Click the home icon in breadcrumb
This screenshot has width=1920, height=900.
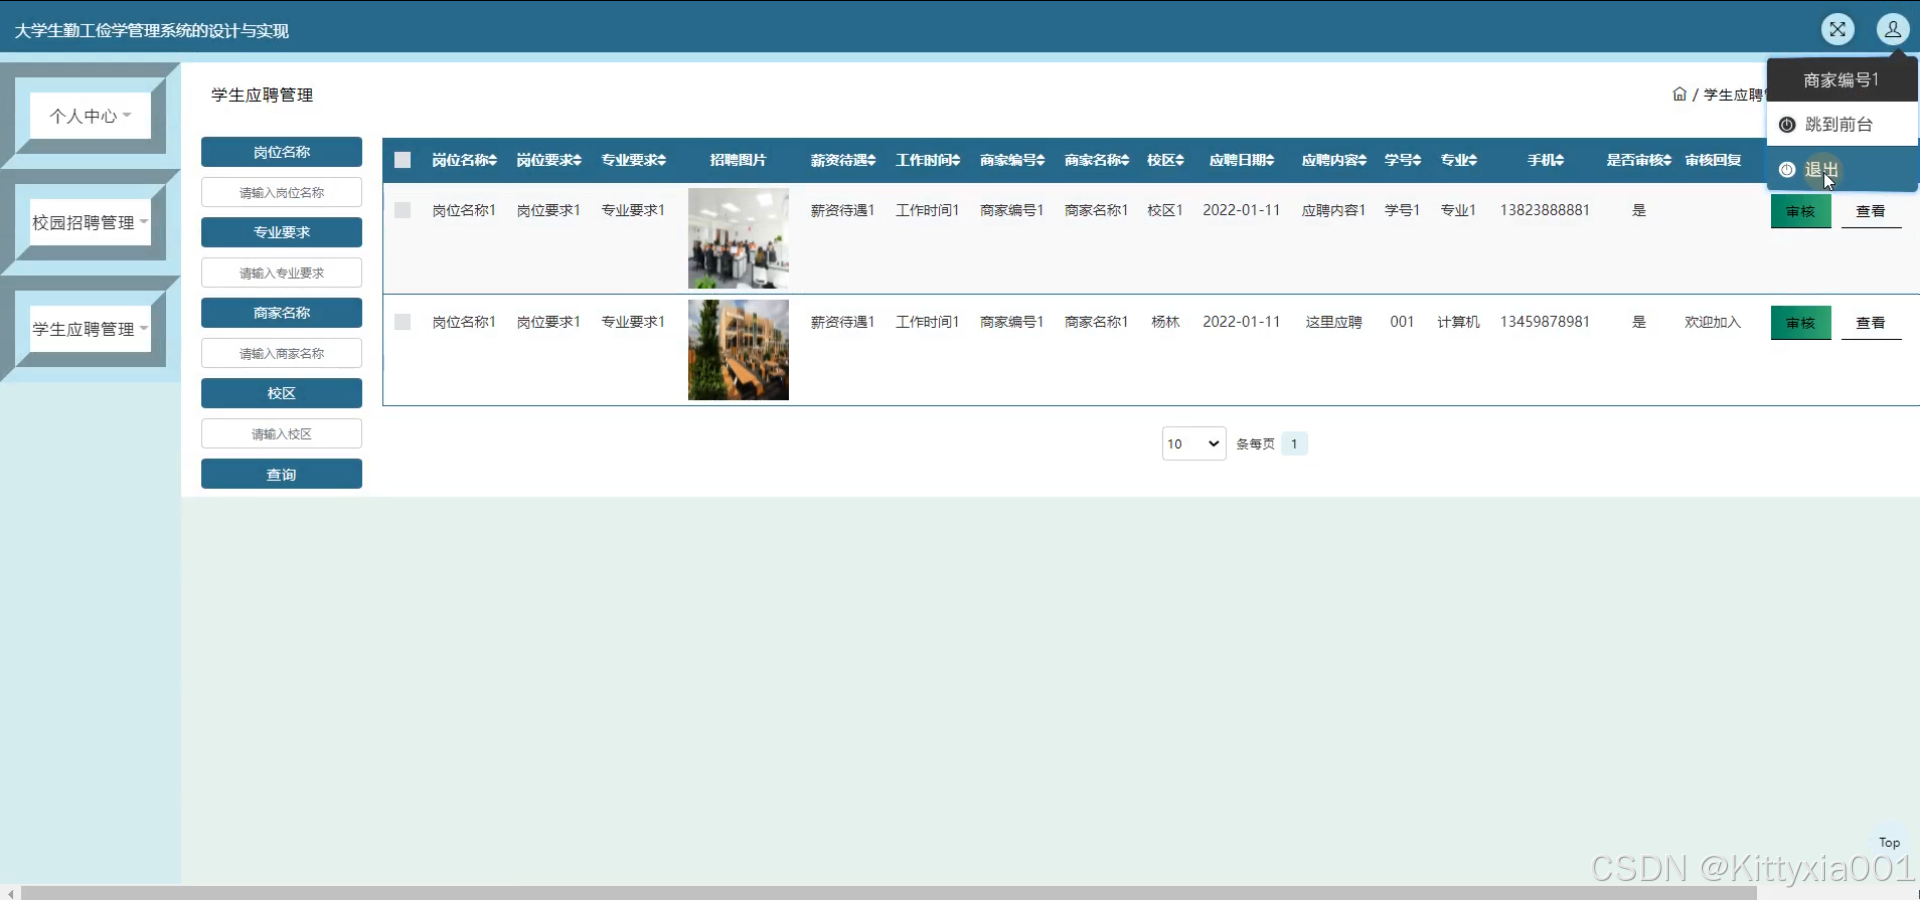click(1679, 94)
